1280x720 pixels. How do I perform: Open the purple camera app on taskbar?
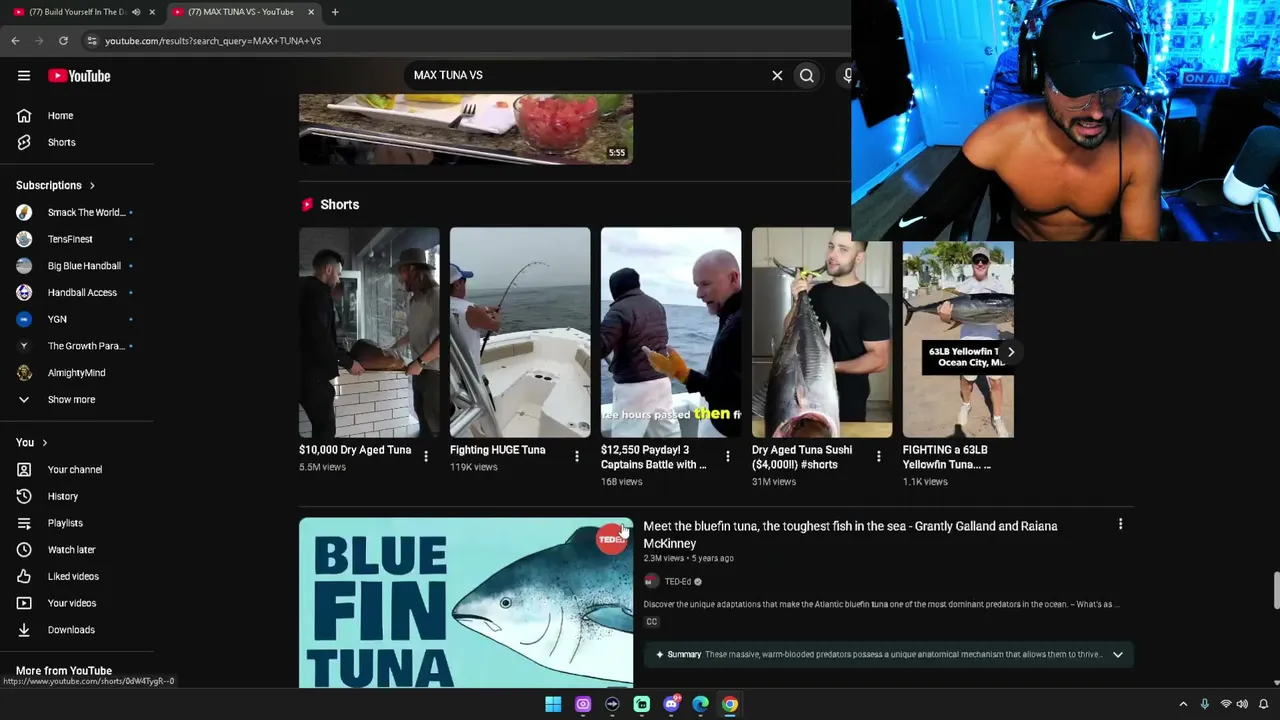tap(583, 704)
